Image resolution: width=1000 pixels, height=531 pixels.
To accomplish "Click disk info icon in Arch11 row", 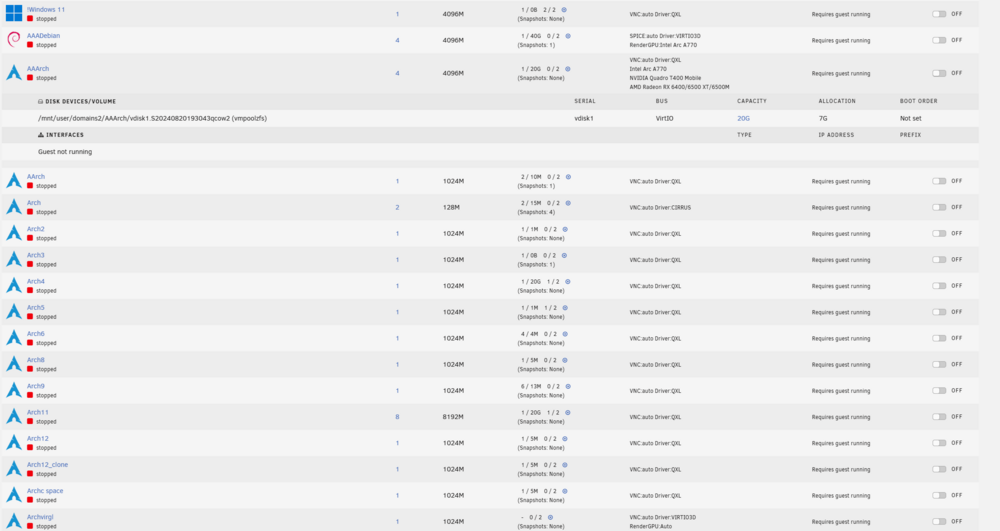I will [568, 412].
